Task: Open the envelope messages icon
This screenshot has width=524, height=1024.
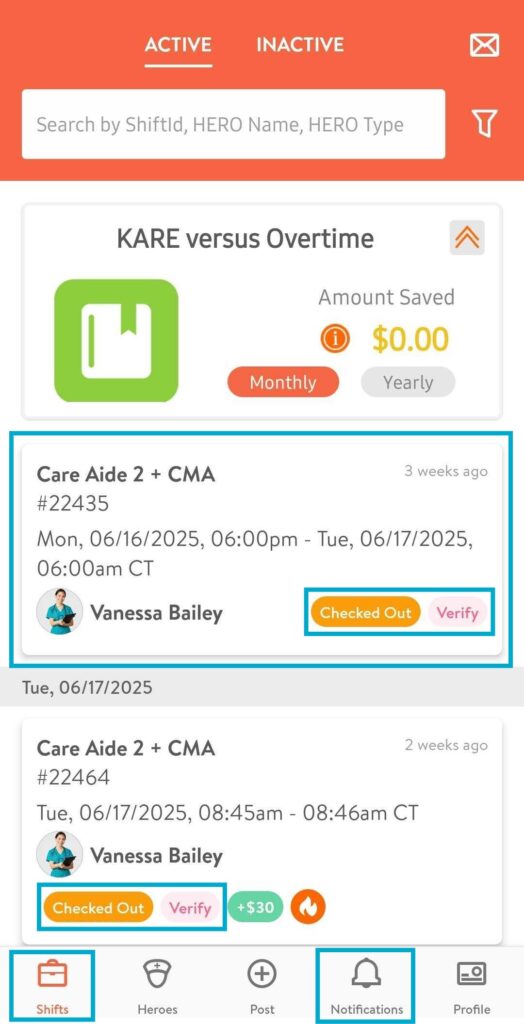Action: click(484, 45)
